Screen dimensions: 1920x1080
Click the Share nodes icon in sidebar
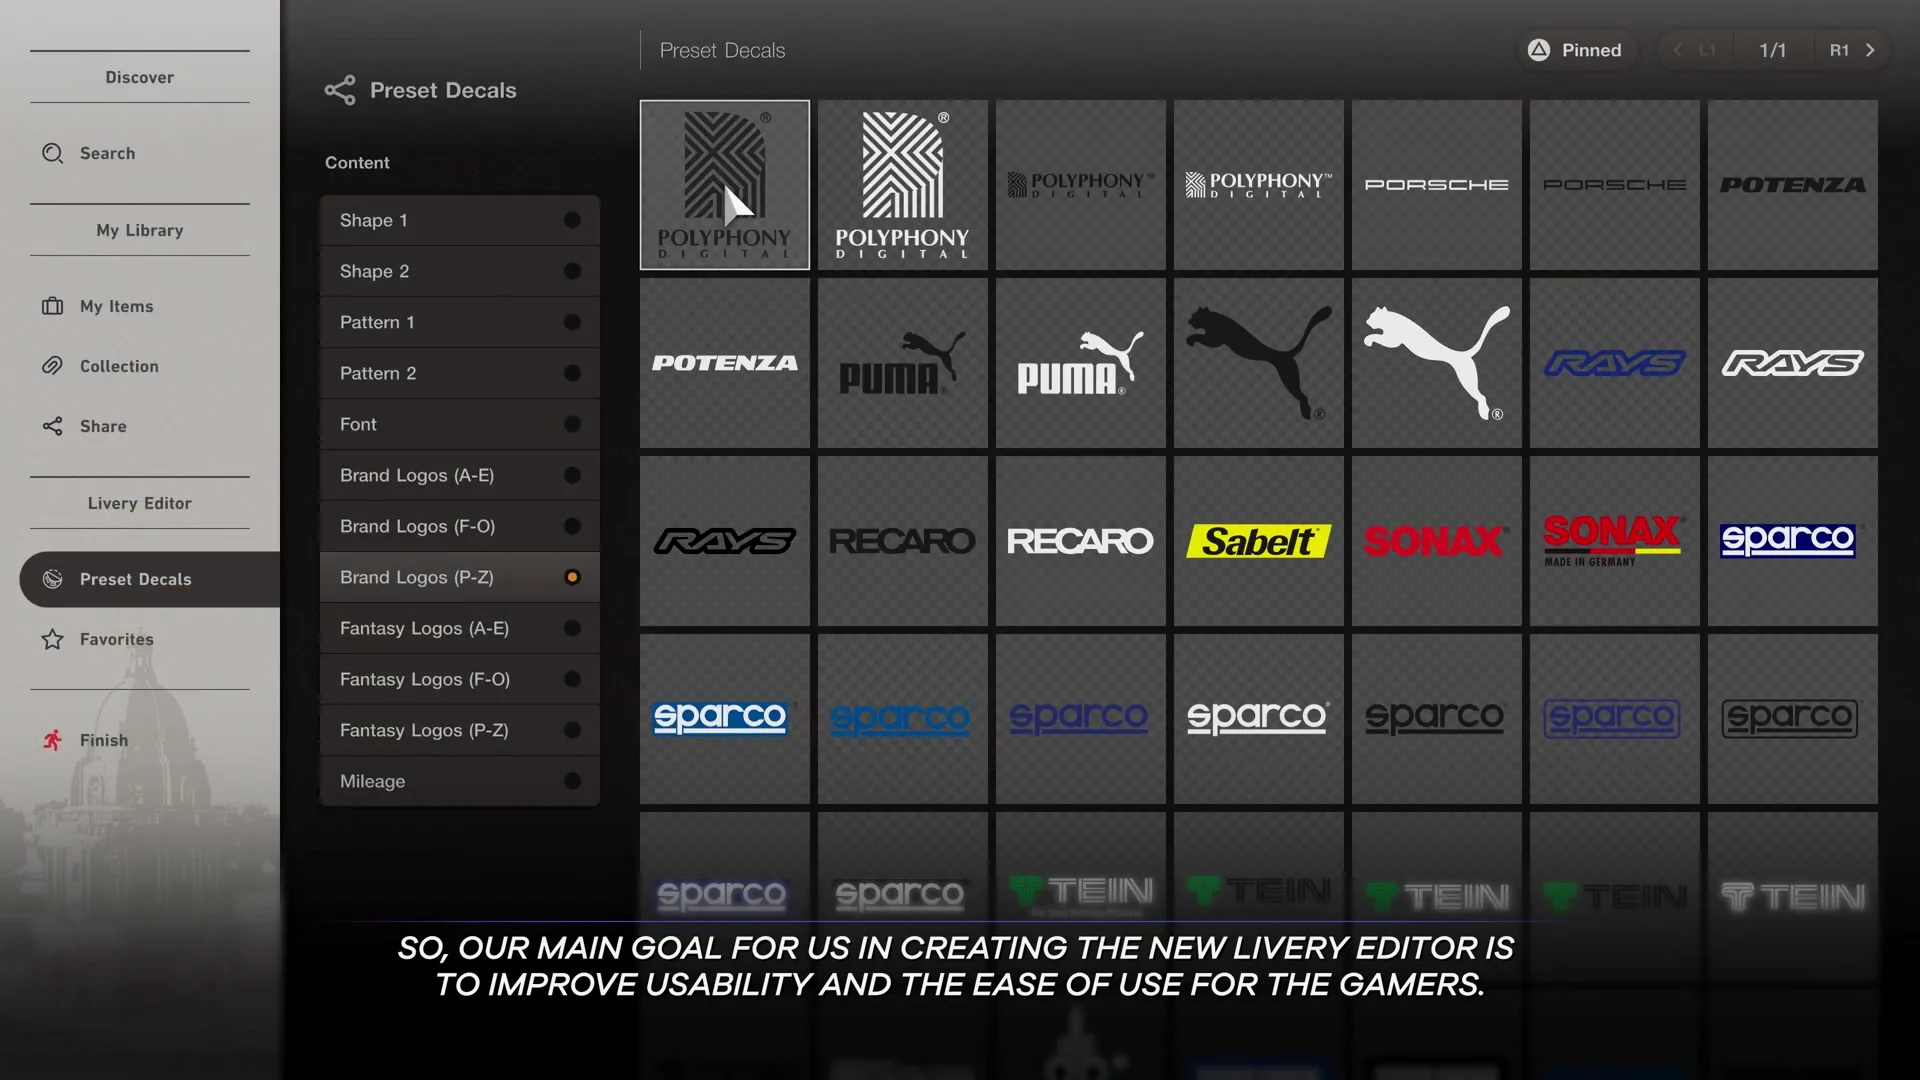point(52,426)
